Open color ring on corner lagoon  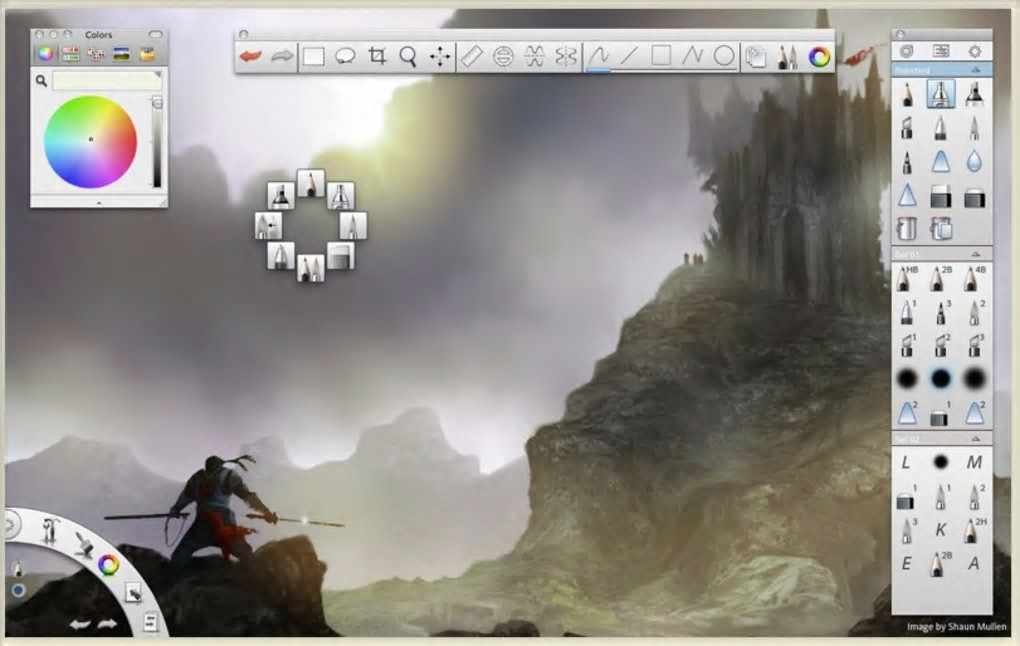click(x=109, y=565)
